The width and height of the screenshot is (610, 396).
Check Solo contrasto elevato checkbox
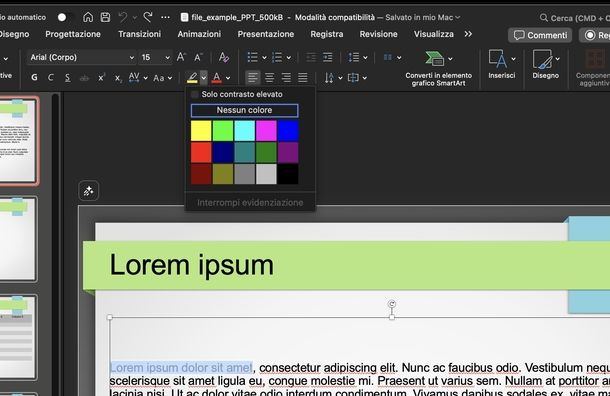[194, 94]
